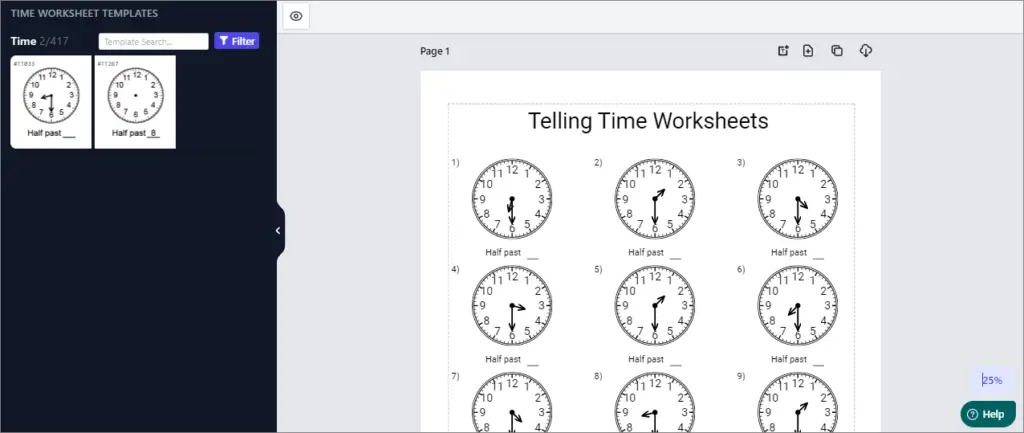
Task: Duplicate the page with the copy icon
Action: 837,51
